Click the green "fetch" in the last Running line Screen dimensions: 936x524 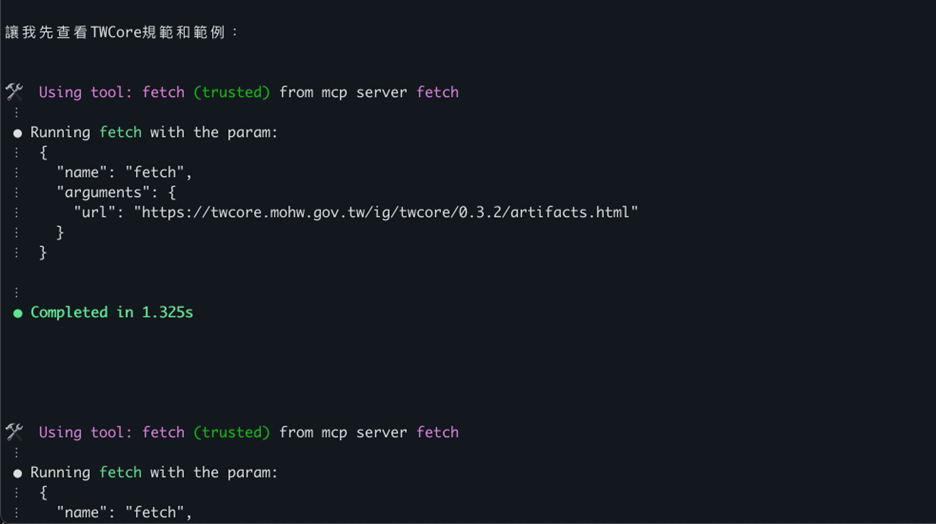[120, 472]
